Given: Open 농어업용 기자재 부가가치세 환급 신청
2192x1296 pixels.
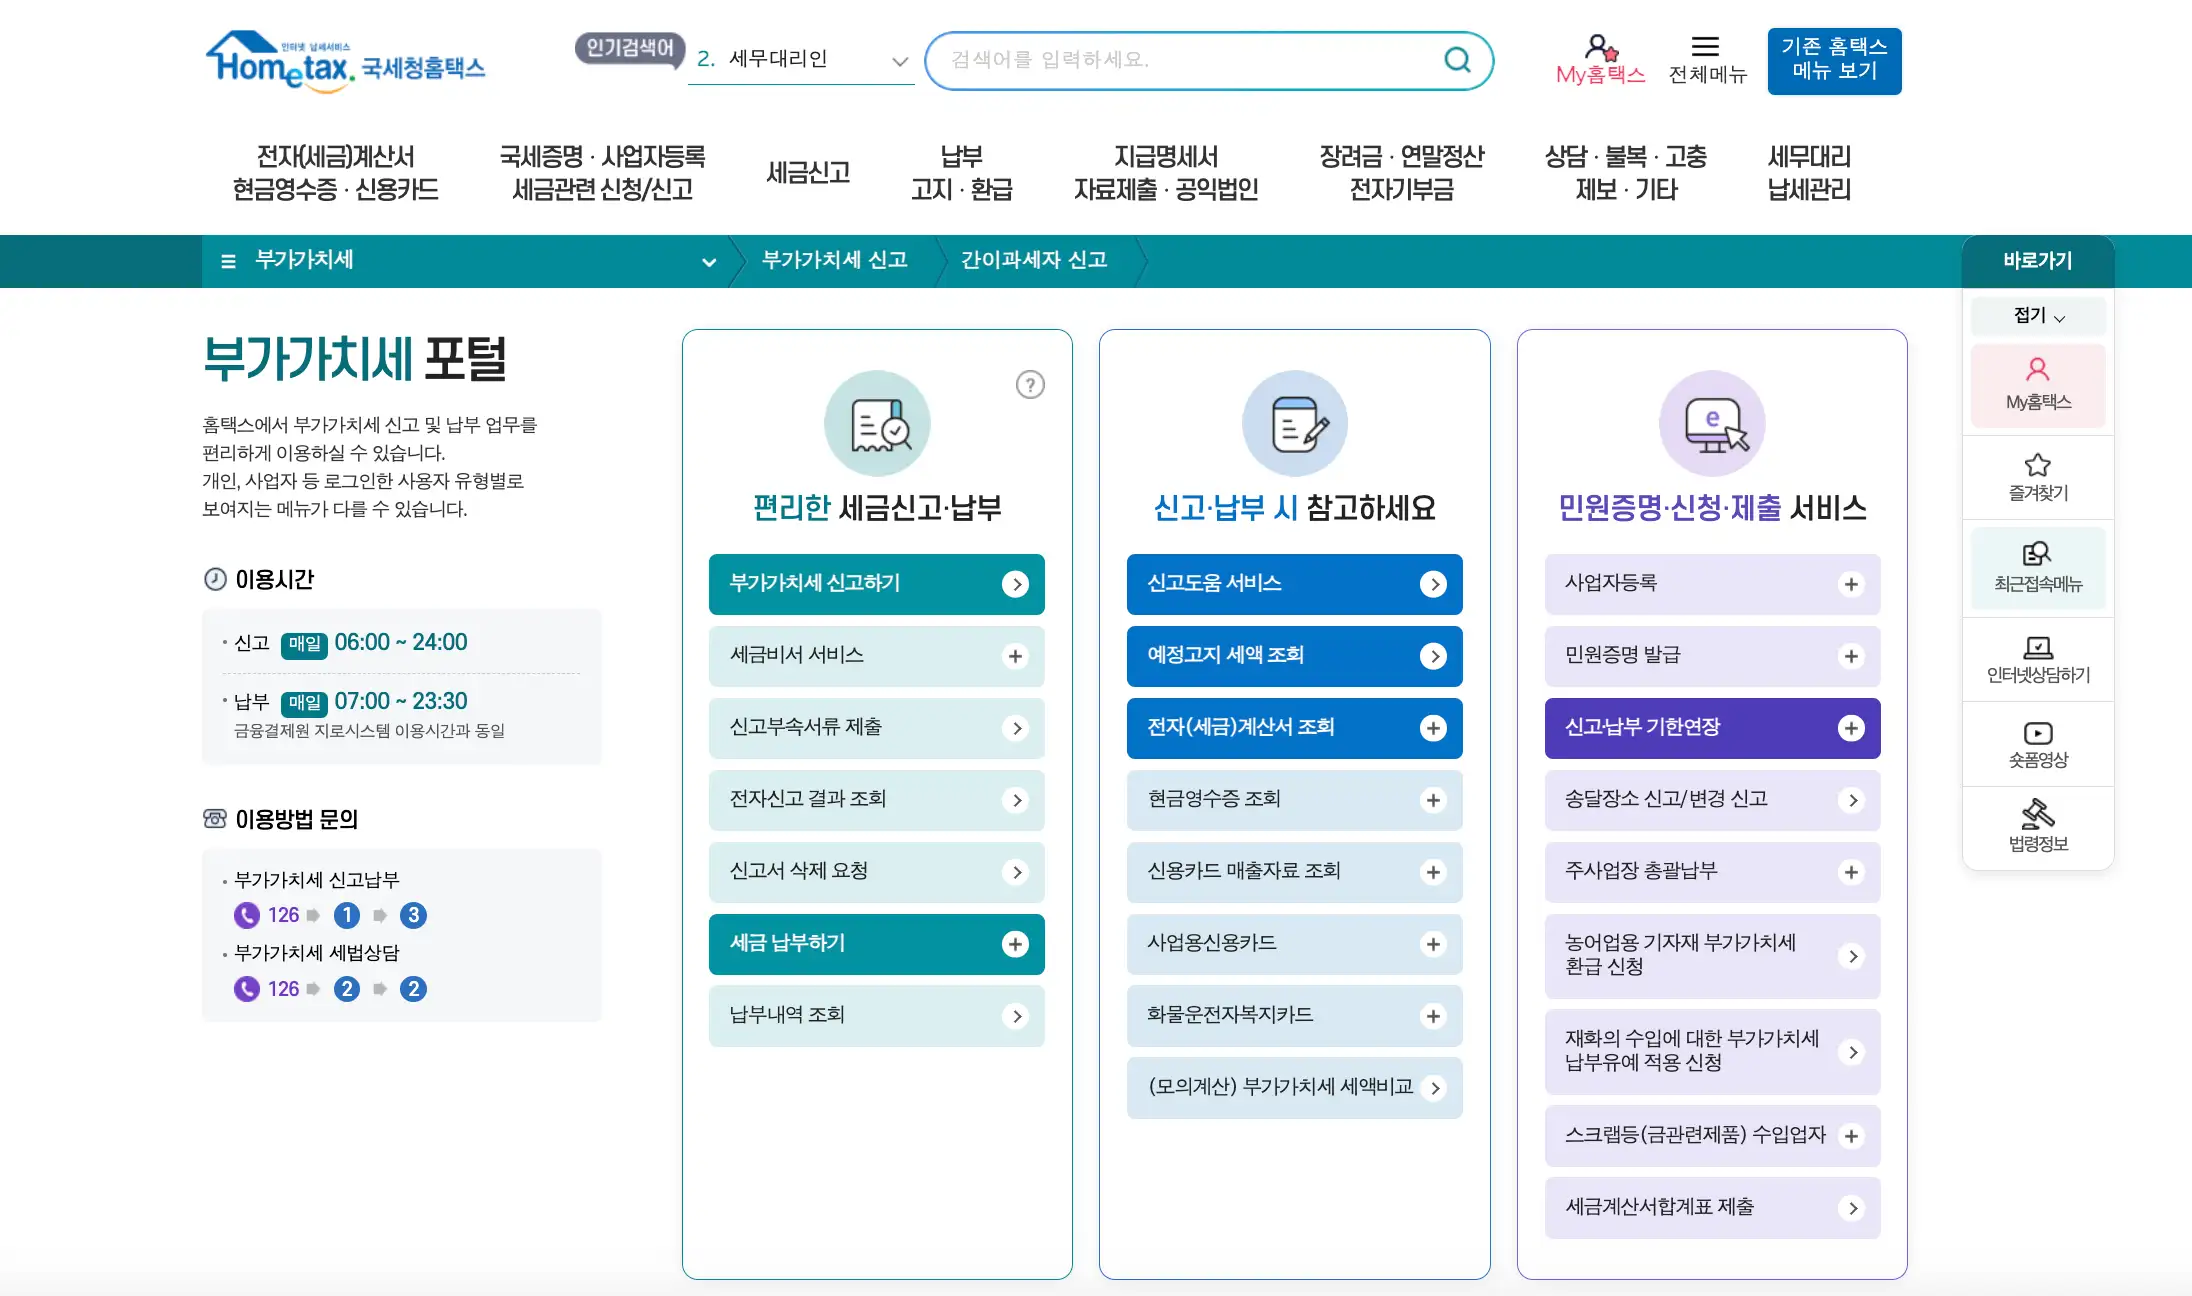Looking at the screenshot, I should 1712,956.
